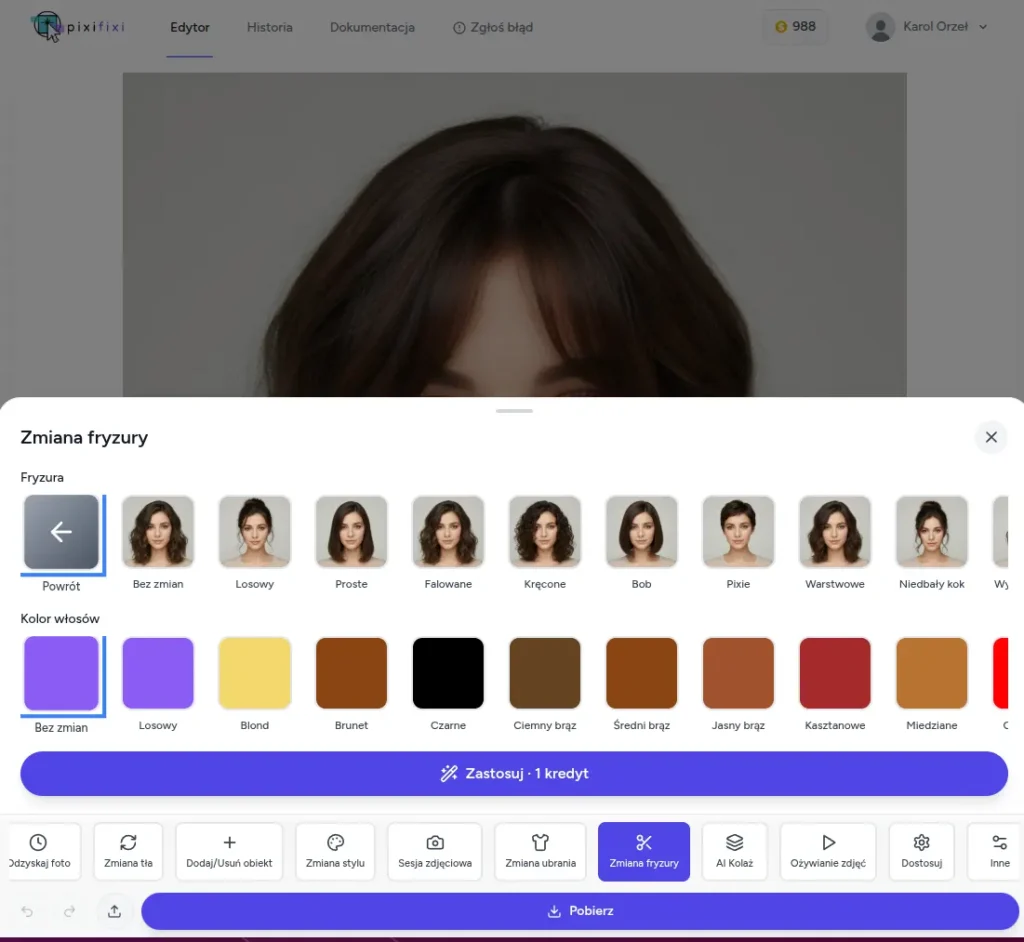Open the Zmiana tła tool

tap(128, 851)
